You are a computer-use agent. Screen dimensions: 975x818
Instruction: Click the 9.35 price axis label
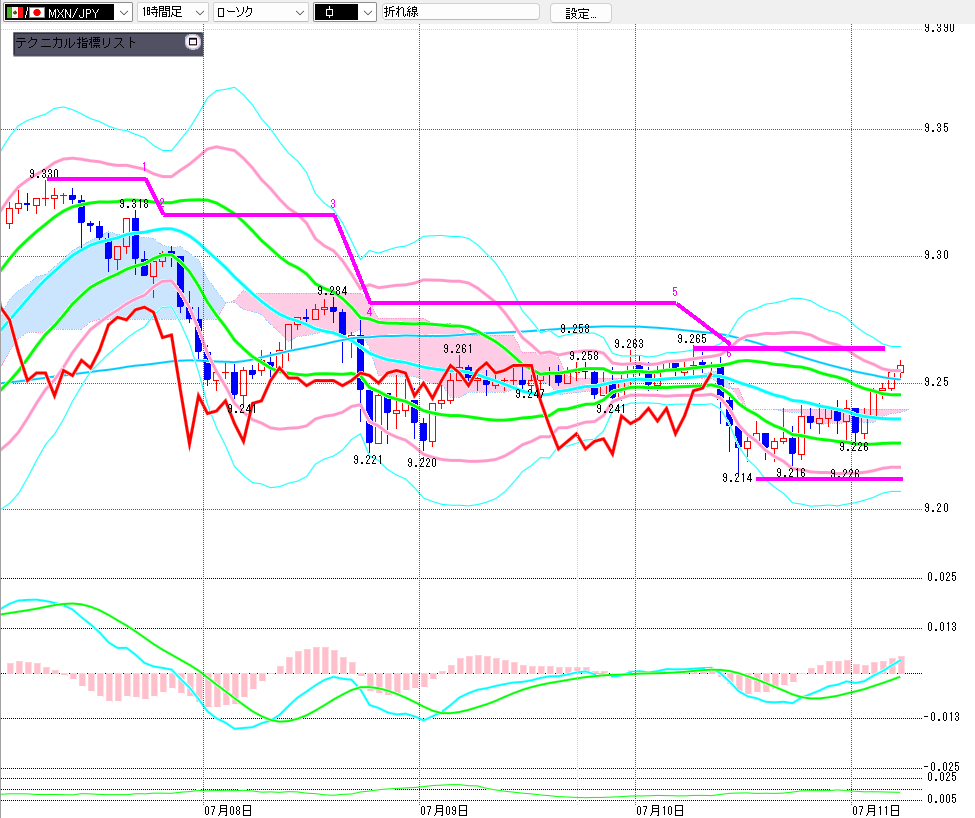[x=936, y=128]
